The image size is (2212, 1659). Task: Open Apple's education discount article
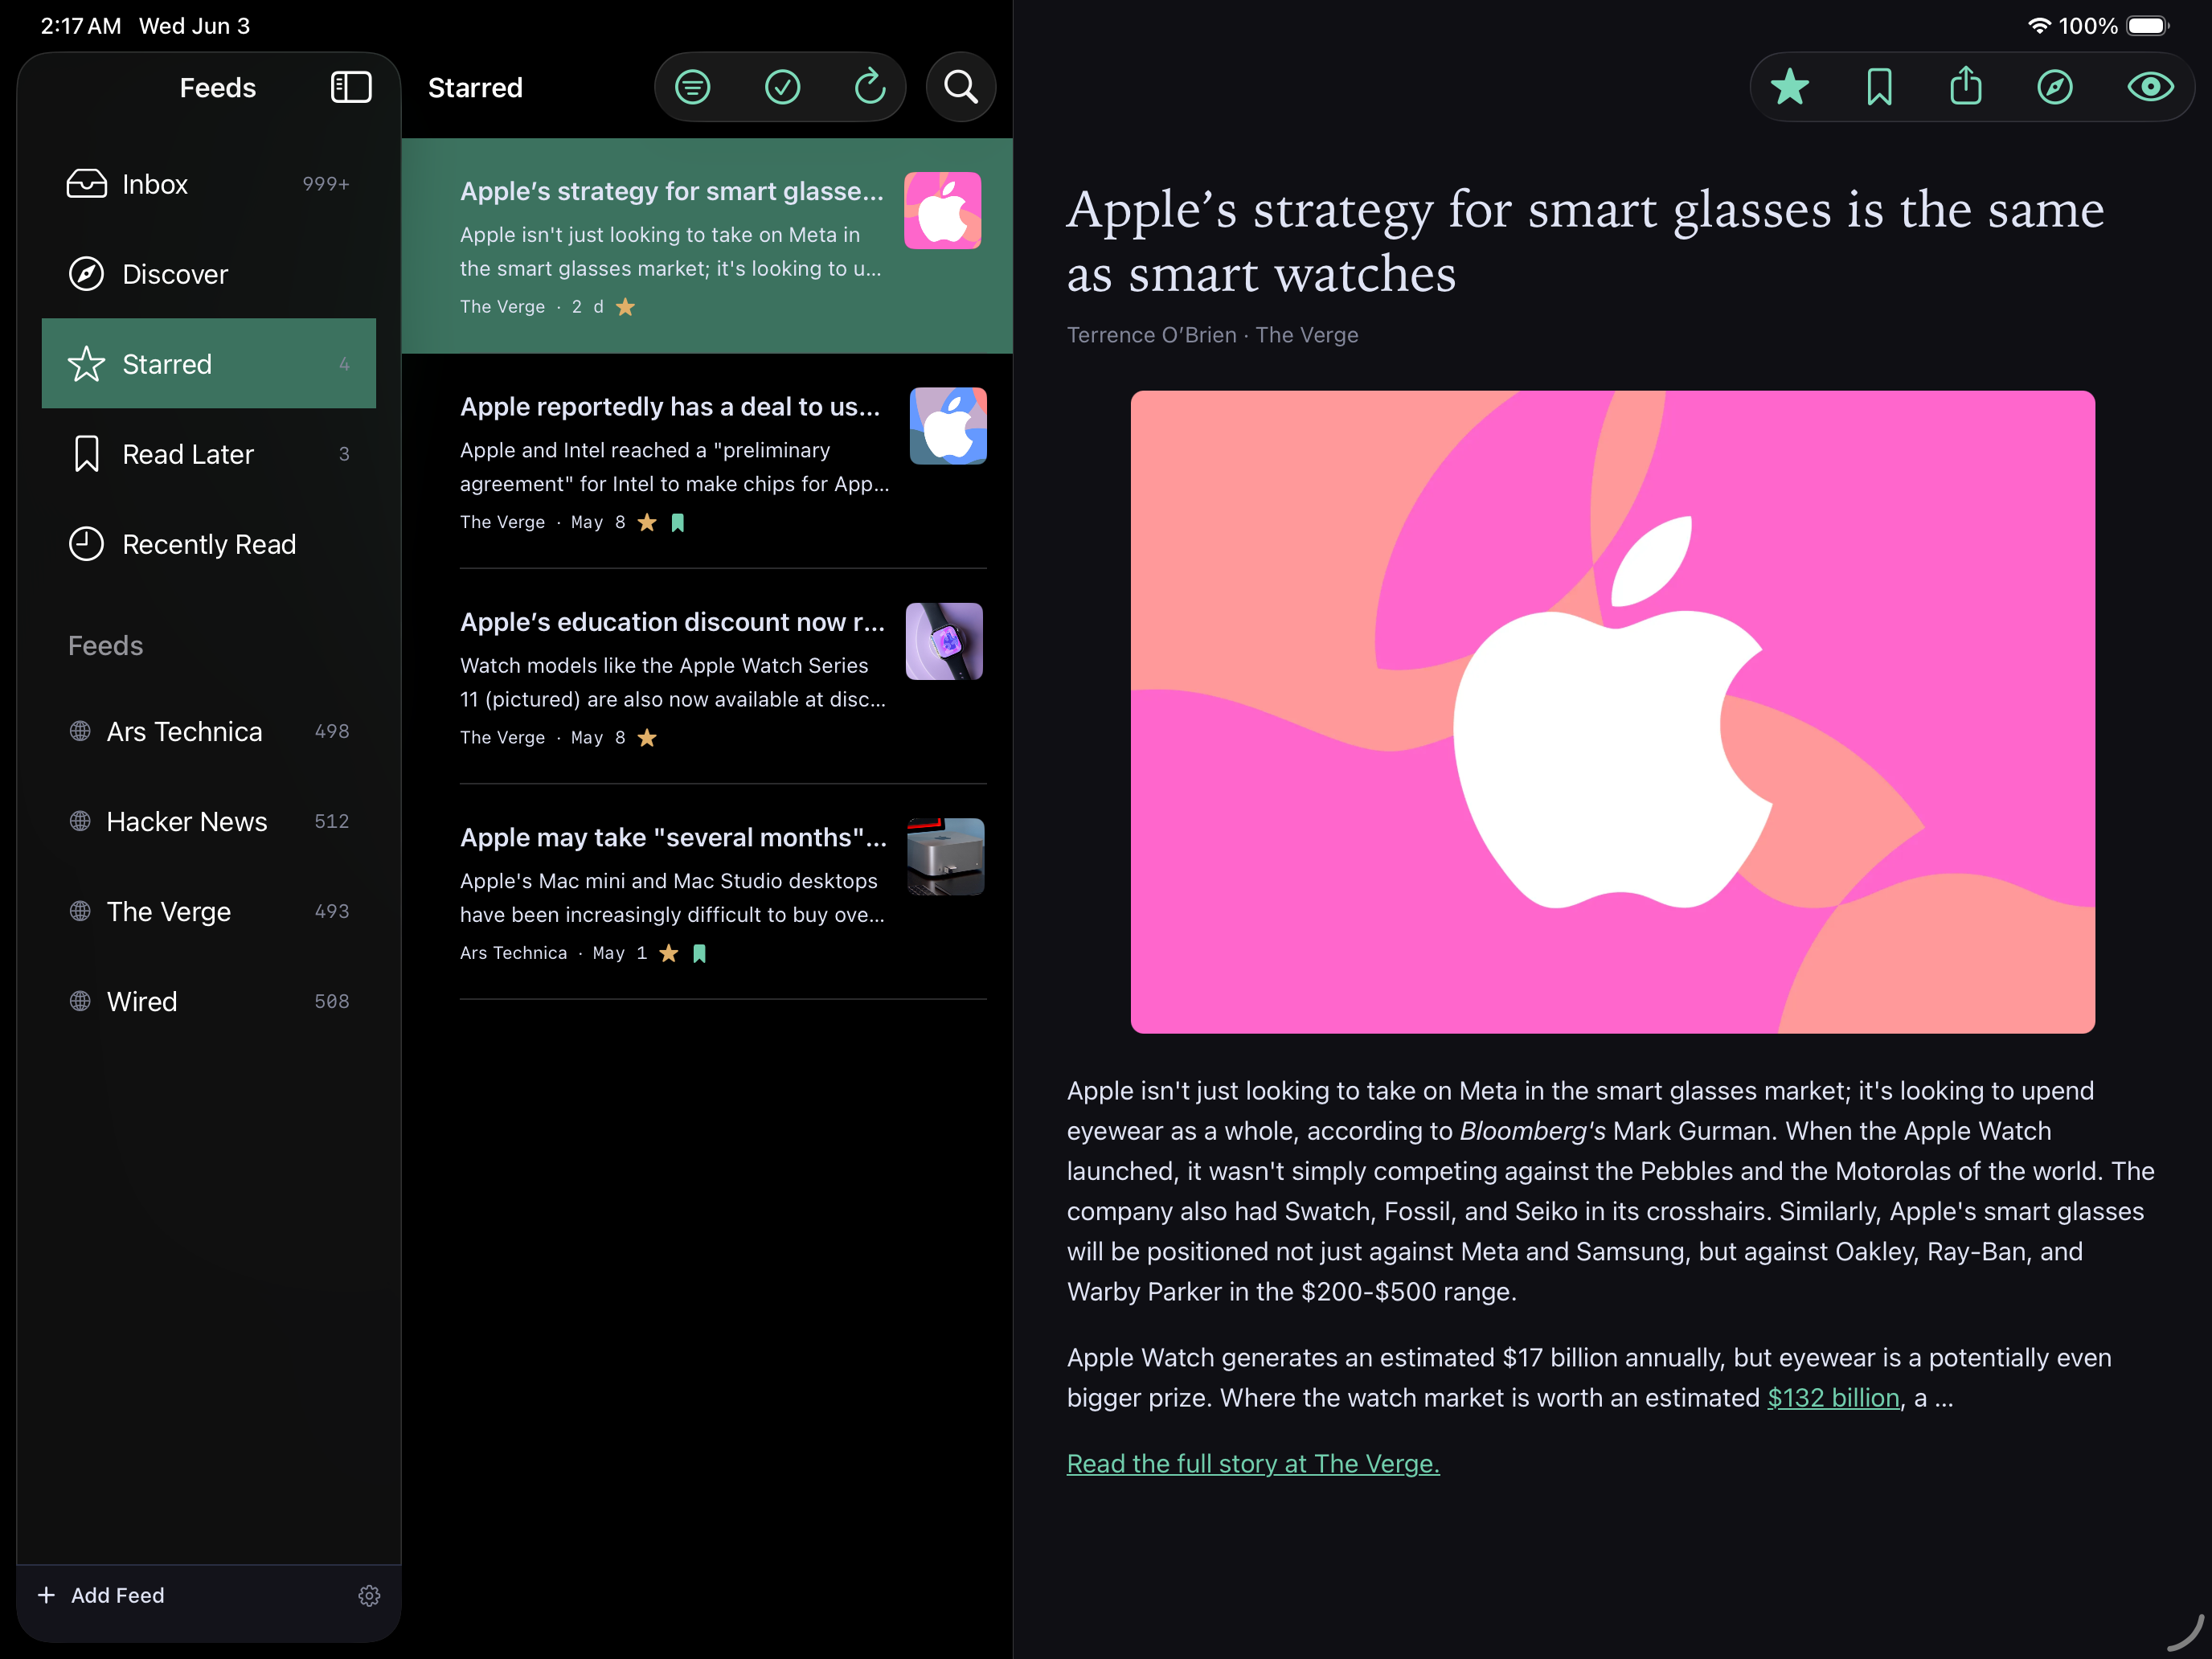[x=707, y=677]
